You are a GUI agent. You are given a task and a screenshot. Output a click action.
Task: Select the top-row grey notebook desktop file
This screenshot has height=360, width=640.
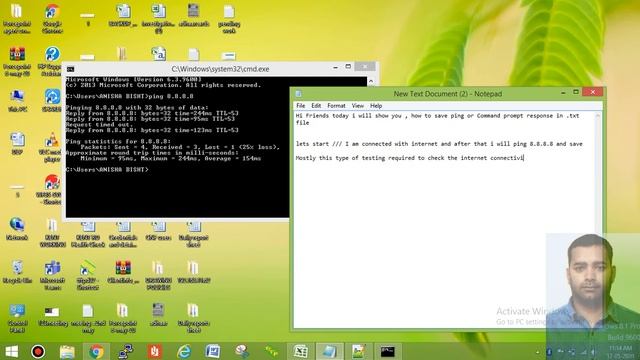[193, 16]
